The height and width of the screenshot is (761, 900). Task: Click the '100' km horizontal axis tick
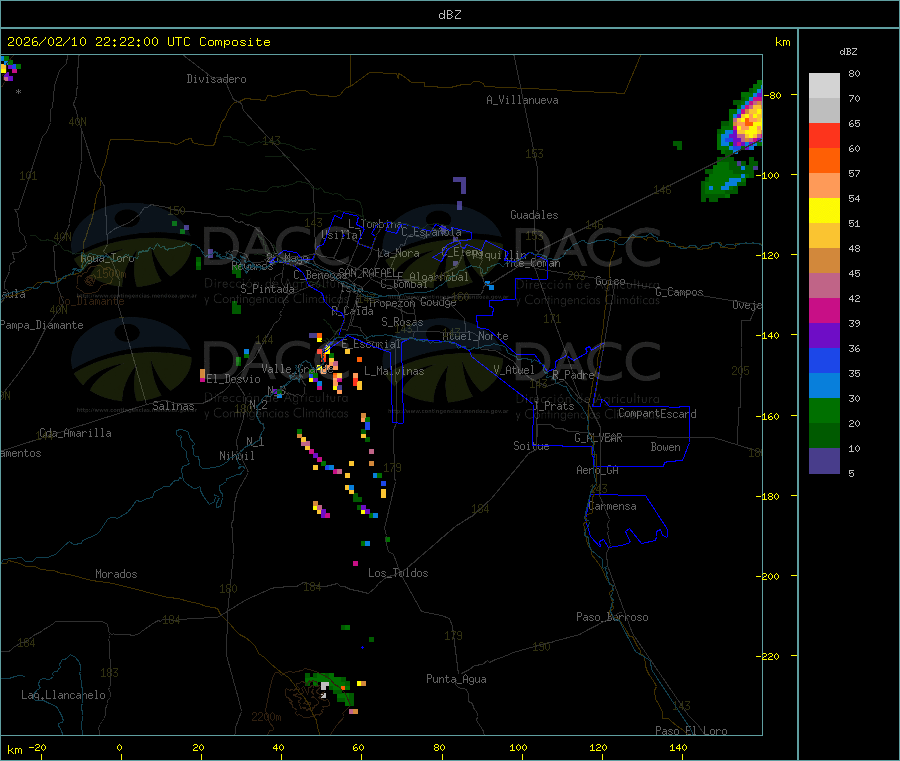[x=518, y=747]
